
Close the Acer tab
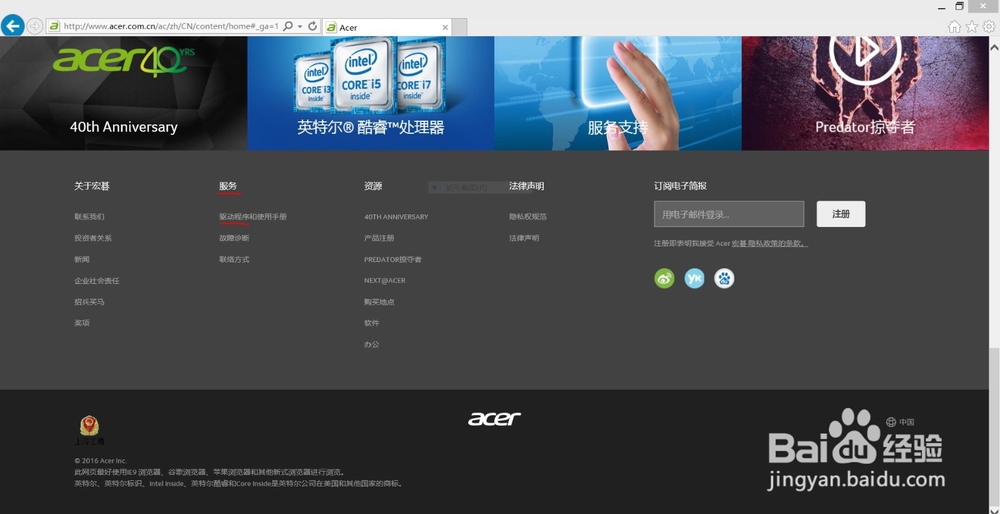point(445,27)
